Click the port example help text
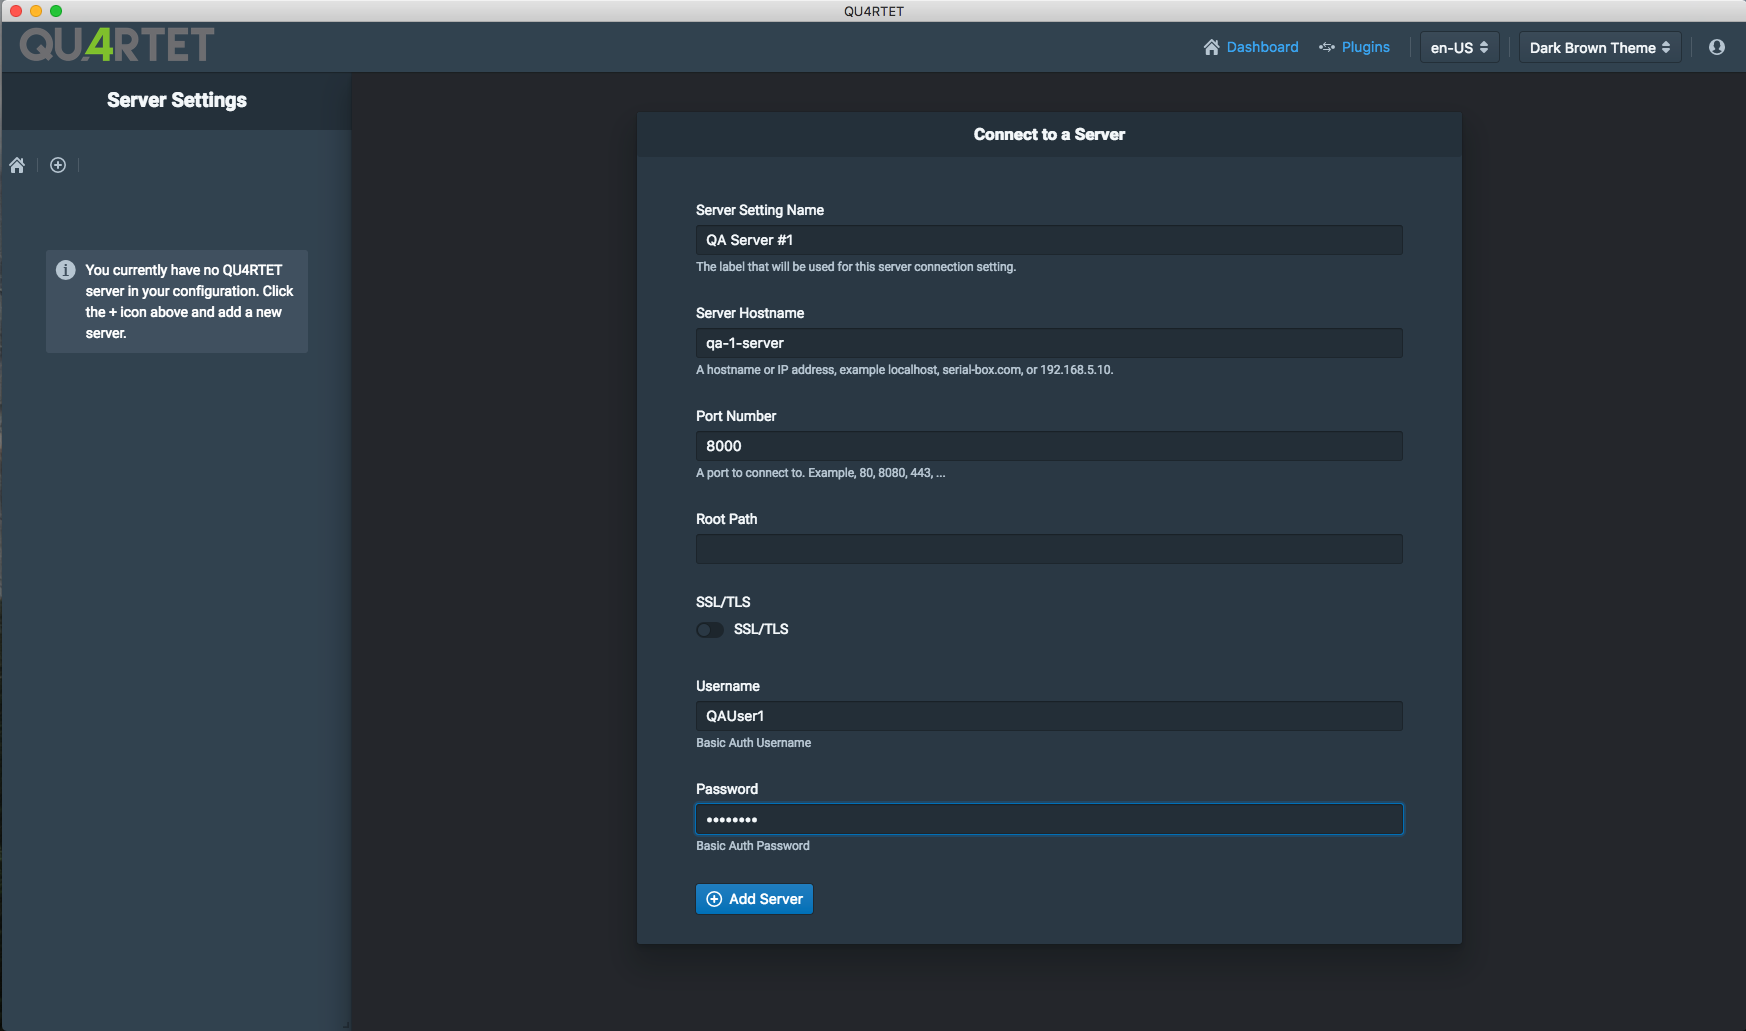This screenshot has height=1031, width=1746. 820,473
